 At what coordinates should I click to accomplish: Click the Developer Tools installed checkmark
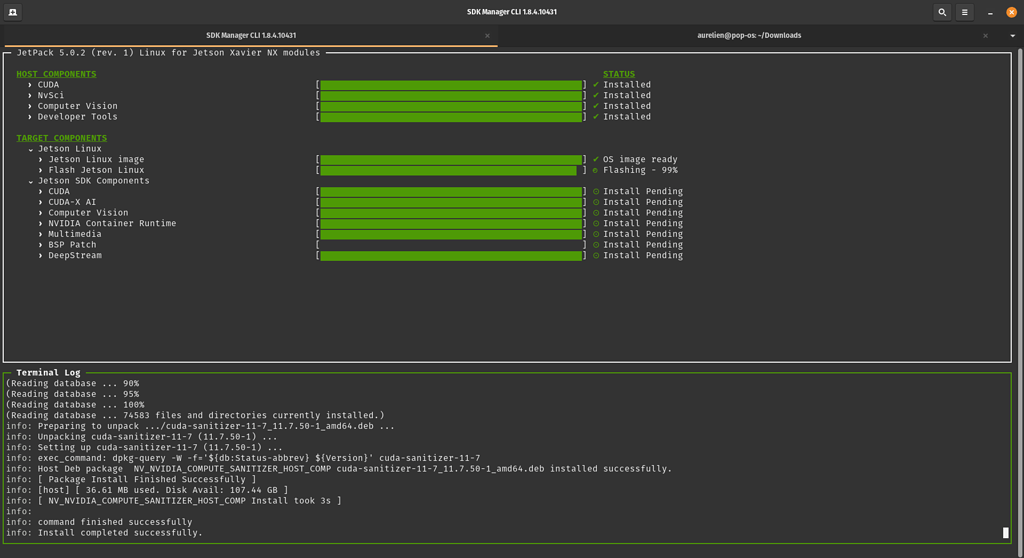pyautogui.click(x=596, y=117)
